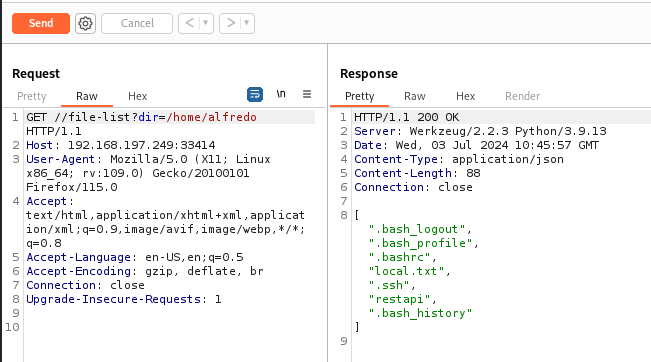Click the "local.txt" entry in the response

click(406, 272)
